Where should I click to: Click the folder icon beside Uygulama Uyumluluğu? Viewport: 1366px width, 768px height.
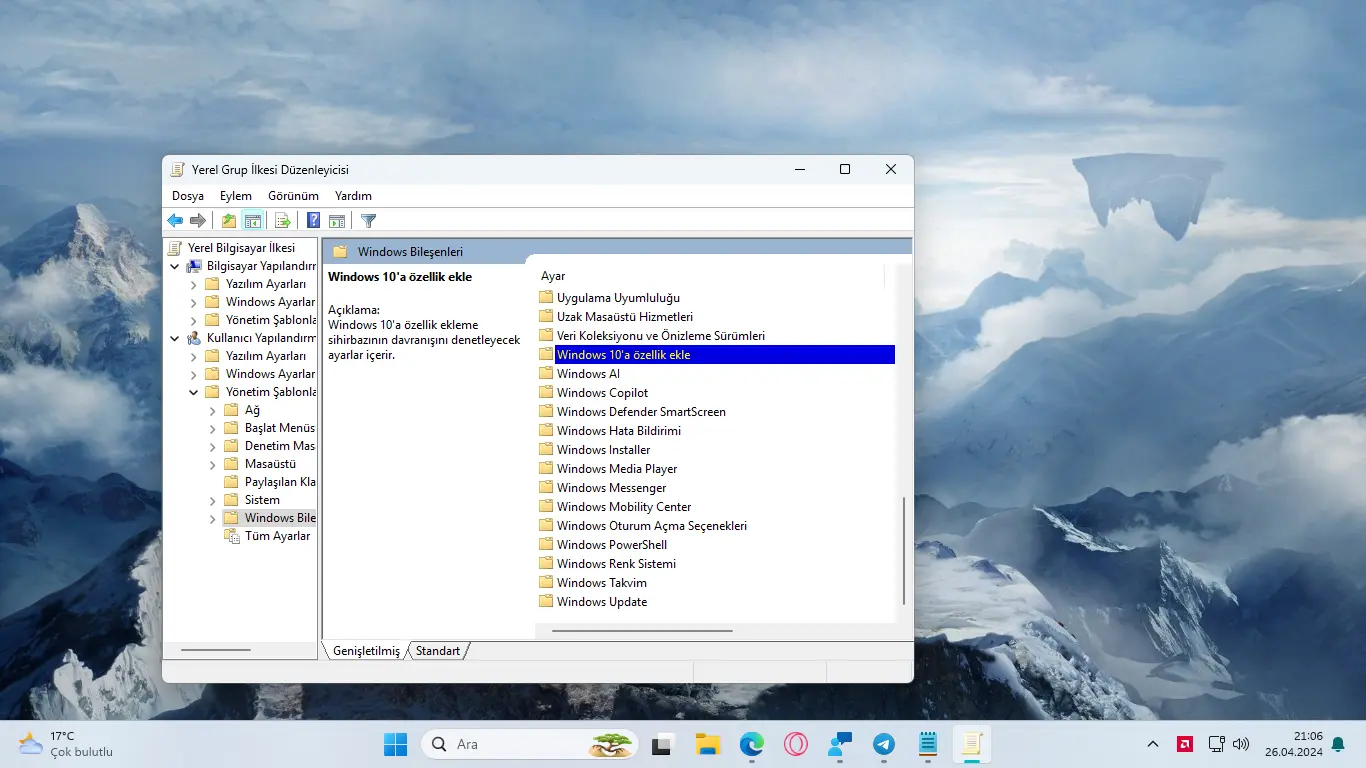click(546, 298)
